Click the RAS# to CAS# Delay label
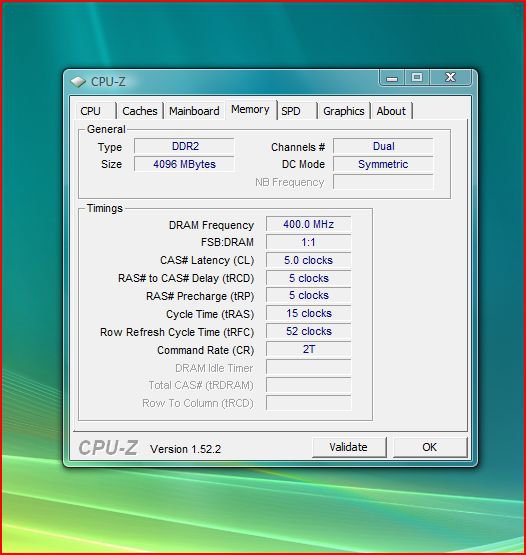526x555 pixels. [186, 279]
